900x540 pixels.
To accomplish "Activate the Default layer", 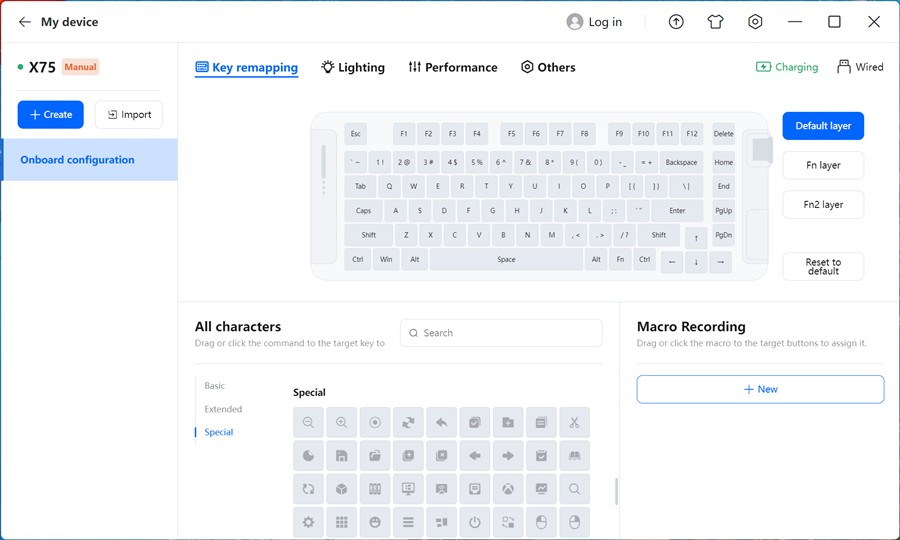I will tap(823, 126).
